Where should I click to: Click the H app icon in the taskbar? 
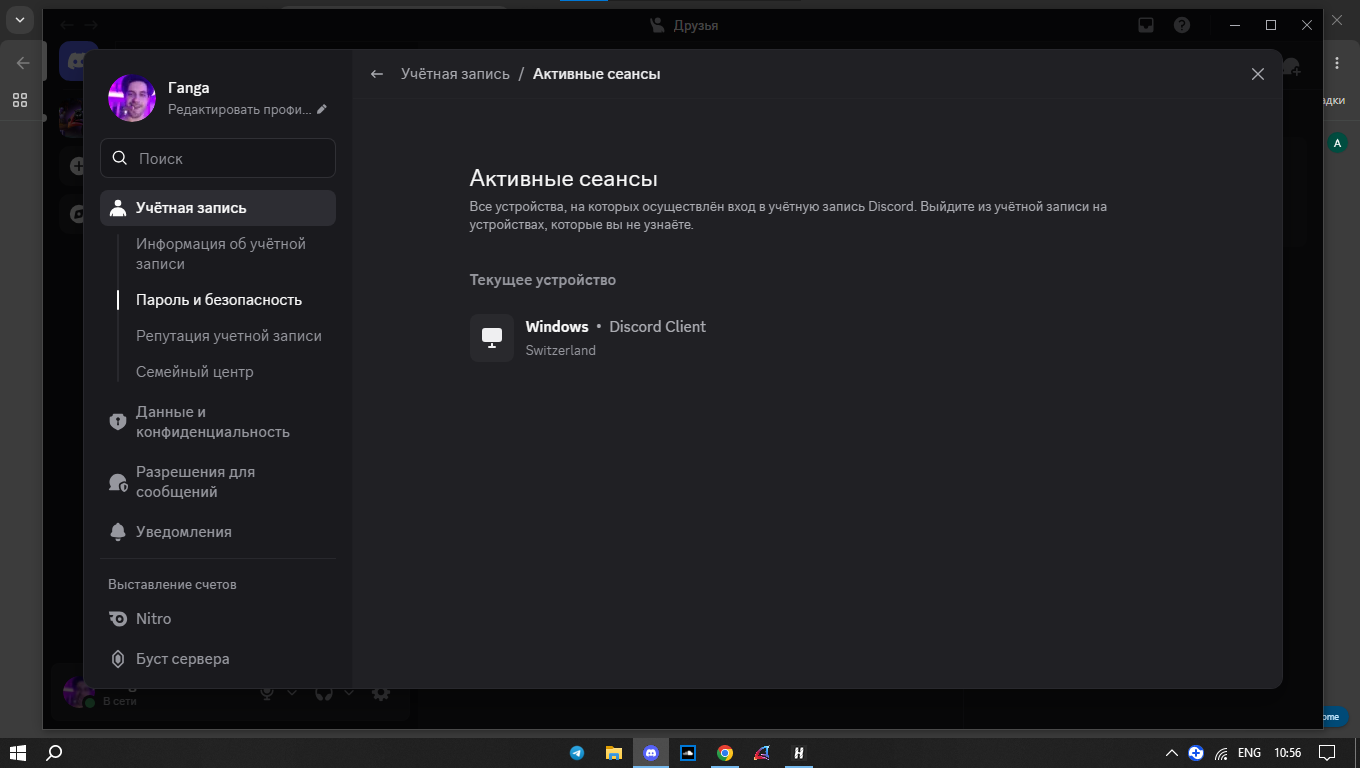(799, 753)
